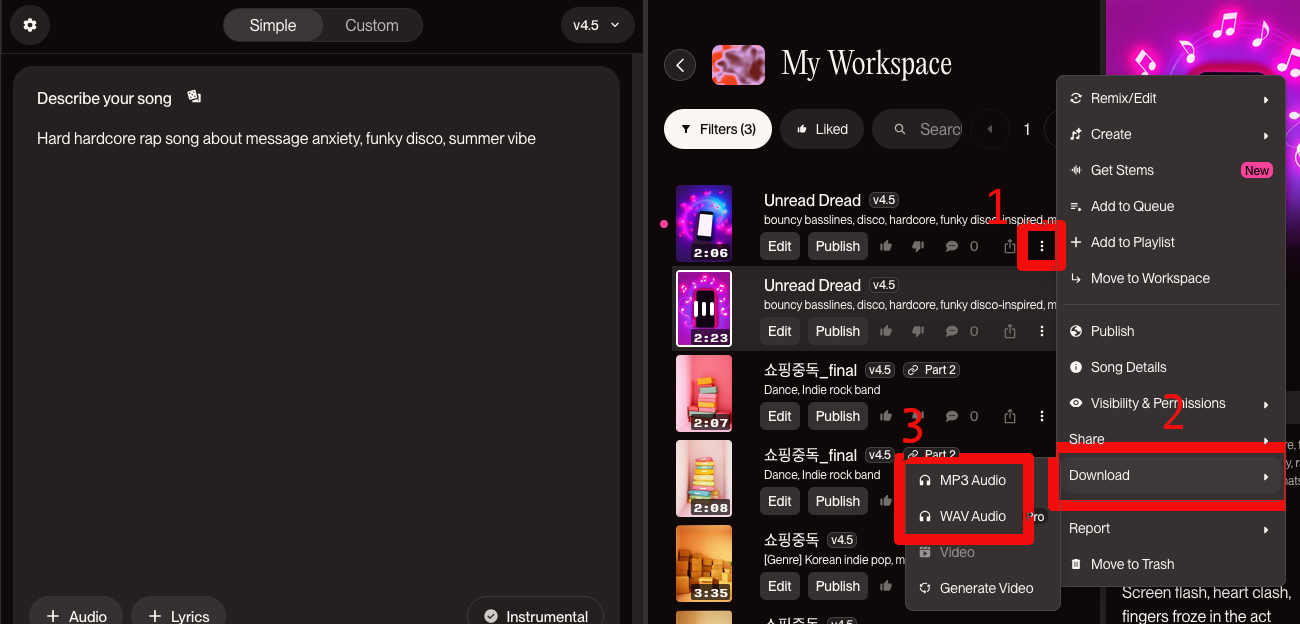1300x624 pixels.
Task: Edit the Unread Dread 2:23 song
Action: point(780,331)
